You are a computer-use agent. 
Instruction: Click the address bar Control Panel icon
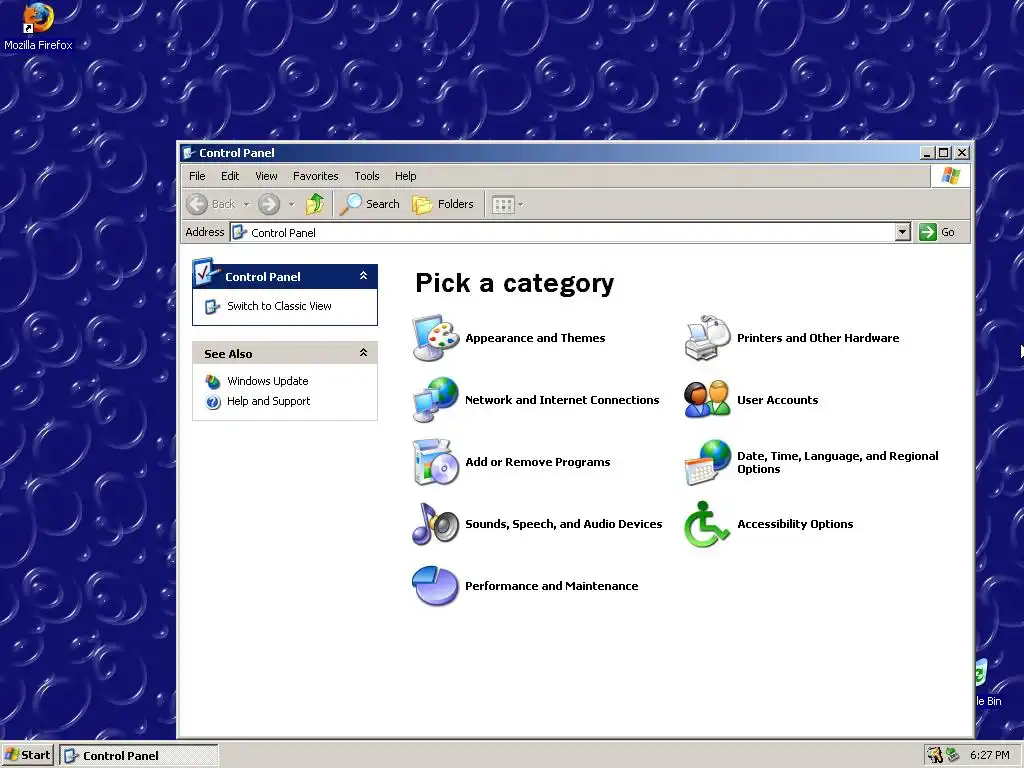pyautogui.click(x=240, y=232)
